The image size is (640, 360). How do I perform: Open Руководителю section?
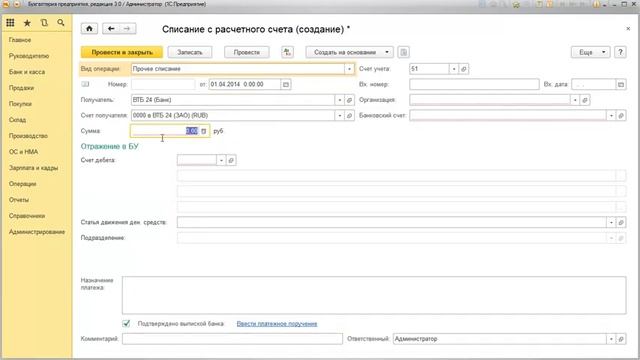[x=29, y=56]
